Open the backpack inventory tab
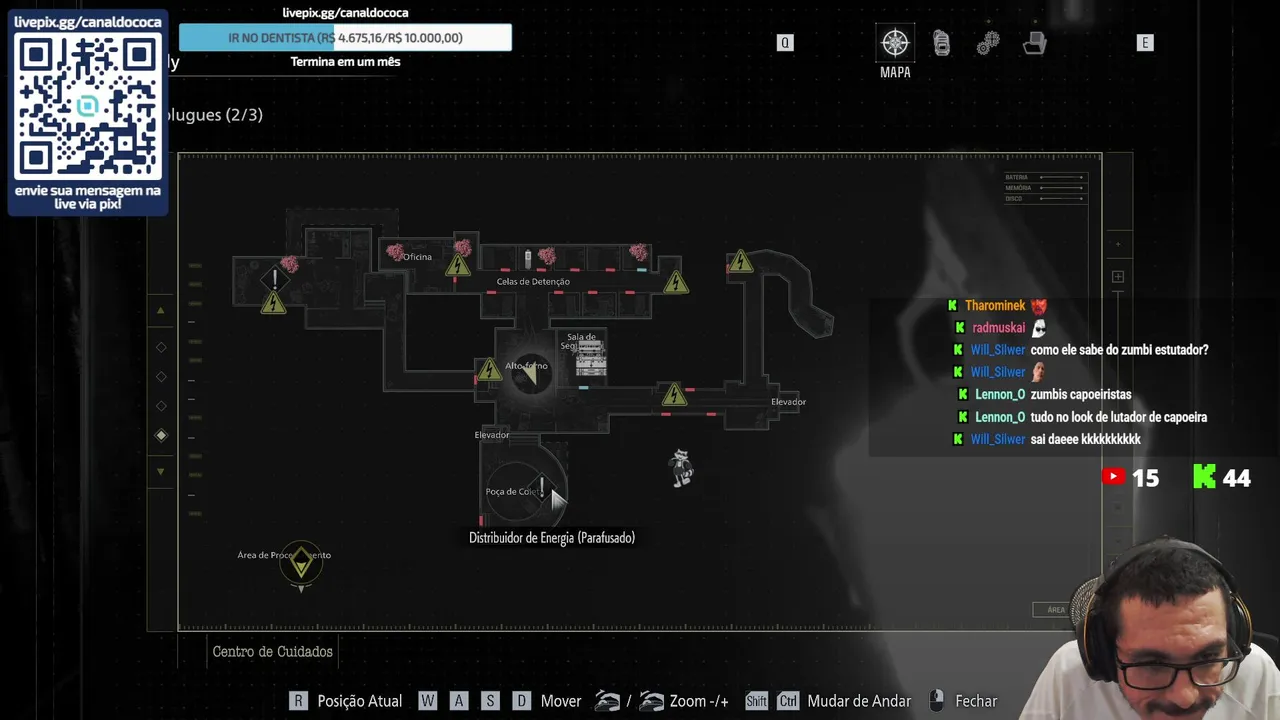Viewport: 1280px width, 720px height. tap(941, 43)
